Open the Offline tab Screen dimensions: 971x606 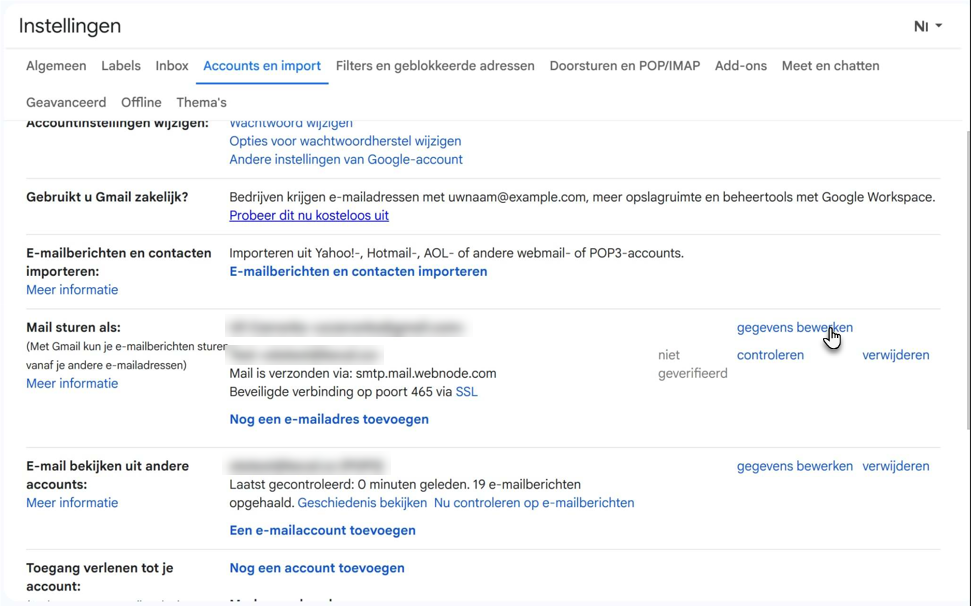click(x=141, y=102)
